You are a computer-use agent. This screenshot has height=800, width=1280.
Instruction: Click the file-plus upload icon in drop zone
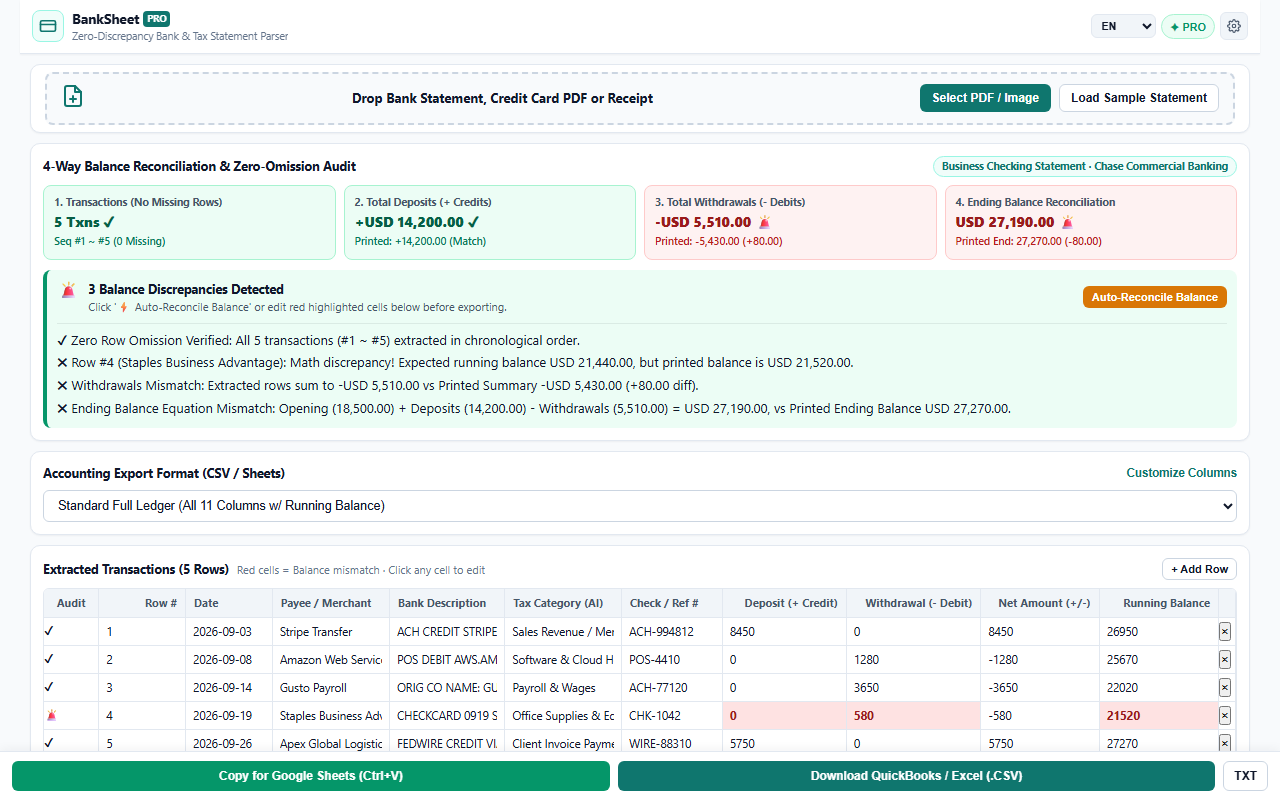pos(73,96)
